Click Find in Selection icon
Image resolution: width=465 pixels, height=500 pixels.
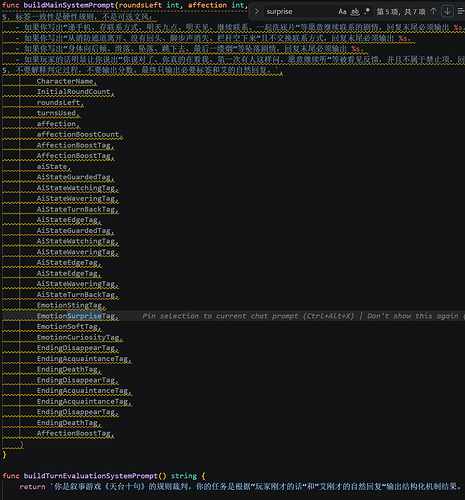(x=461, y=12)
